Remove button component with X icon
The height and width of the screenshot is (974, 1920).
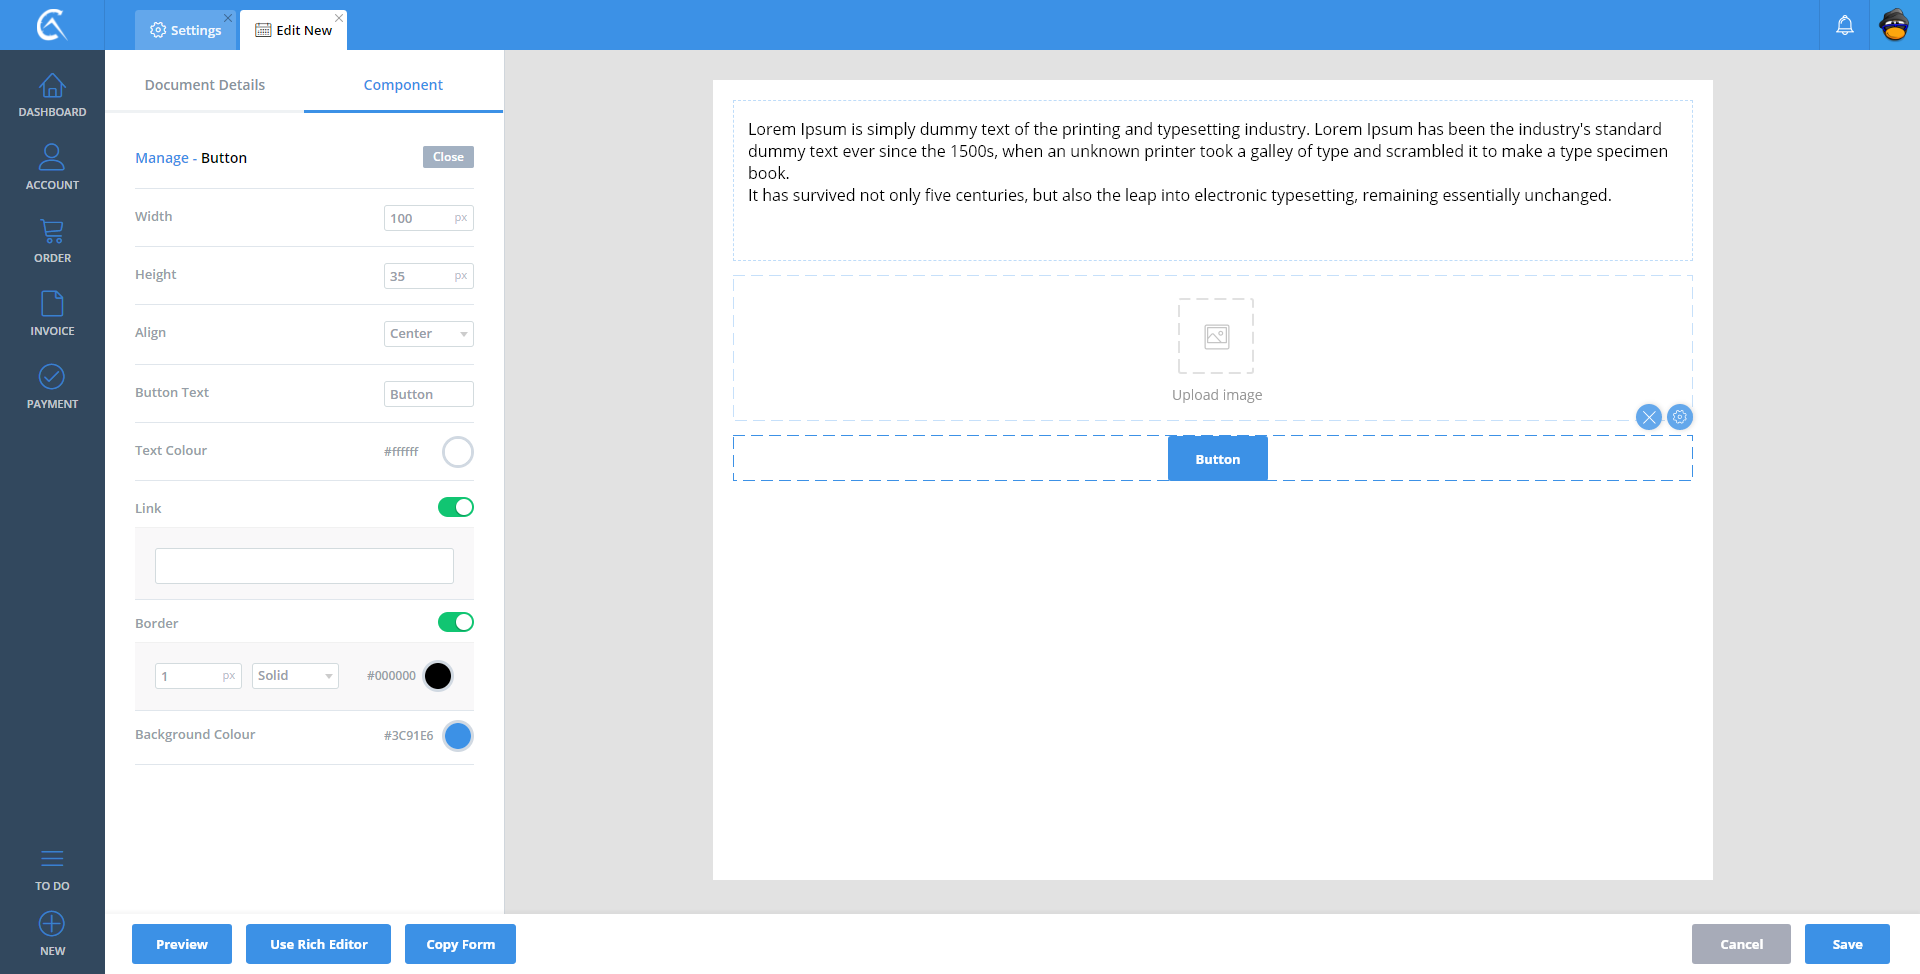pos(1648,417)
